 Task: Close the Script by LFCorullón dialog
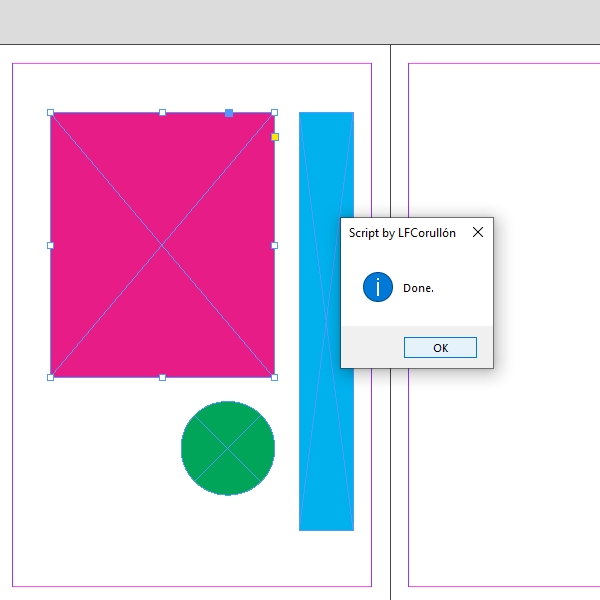[477, 232]
